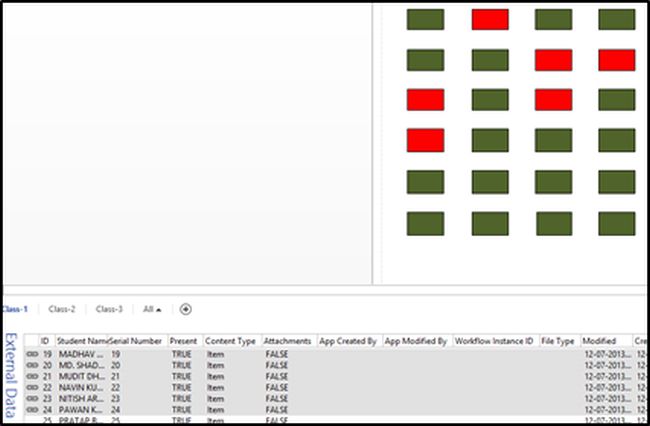Switch to the Class-1 page tab
The height and width of the screenshot is (426, 650).
click(15, 309)
